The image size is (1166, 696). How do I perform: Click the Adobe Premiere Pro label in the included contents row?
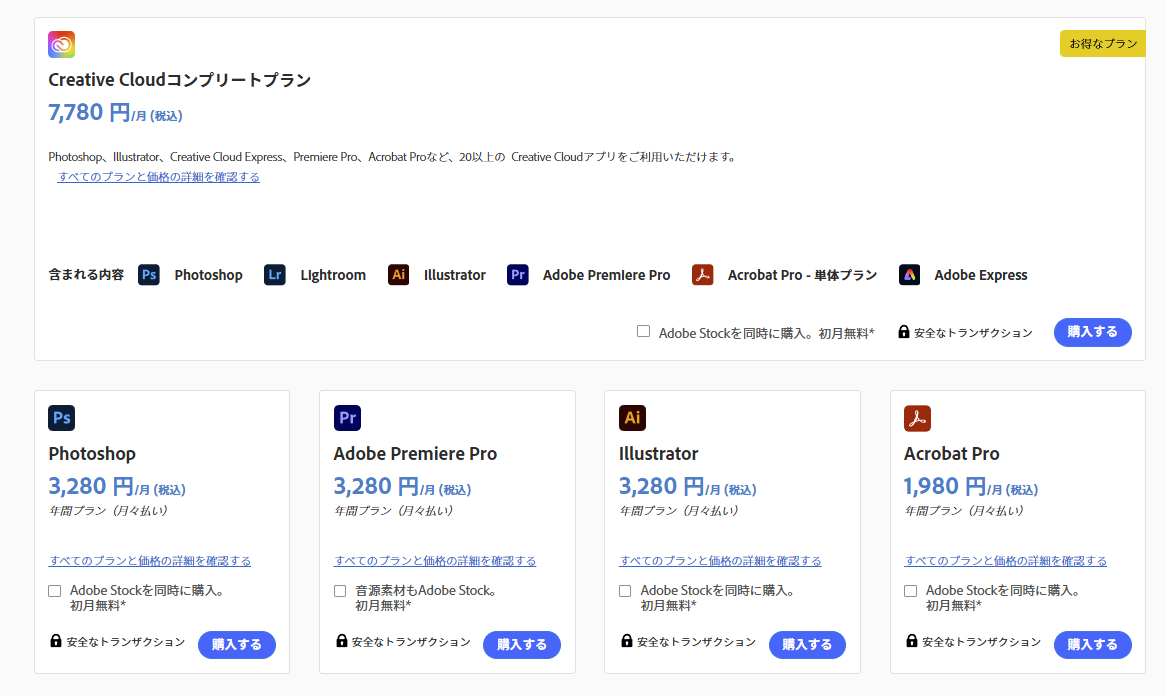click(x=607, y=275)
